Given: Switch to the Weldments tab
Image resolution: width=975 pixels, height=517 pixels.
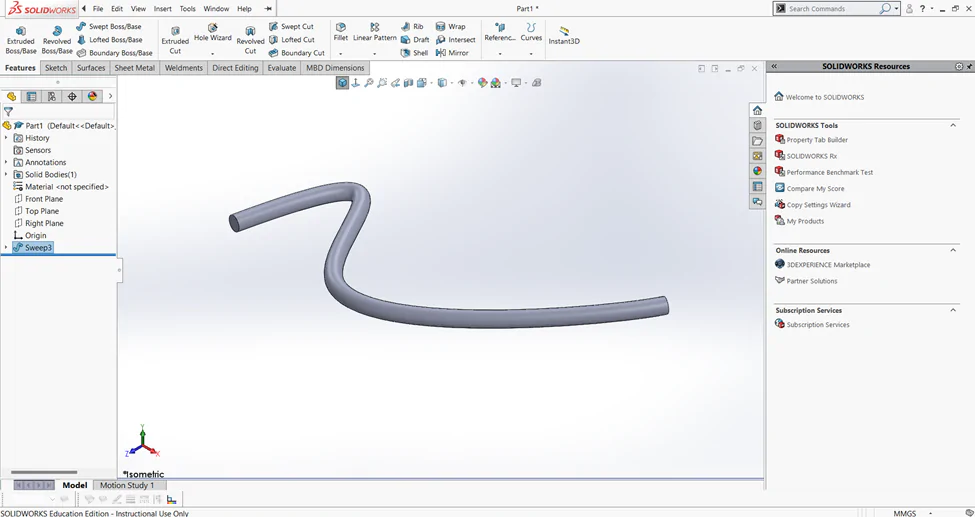Looking at the screenshot, I should [x=183, y=68].
